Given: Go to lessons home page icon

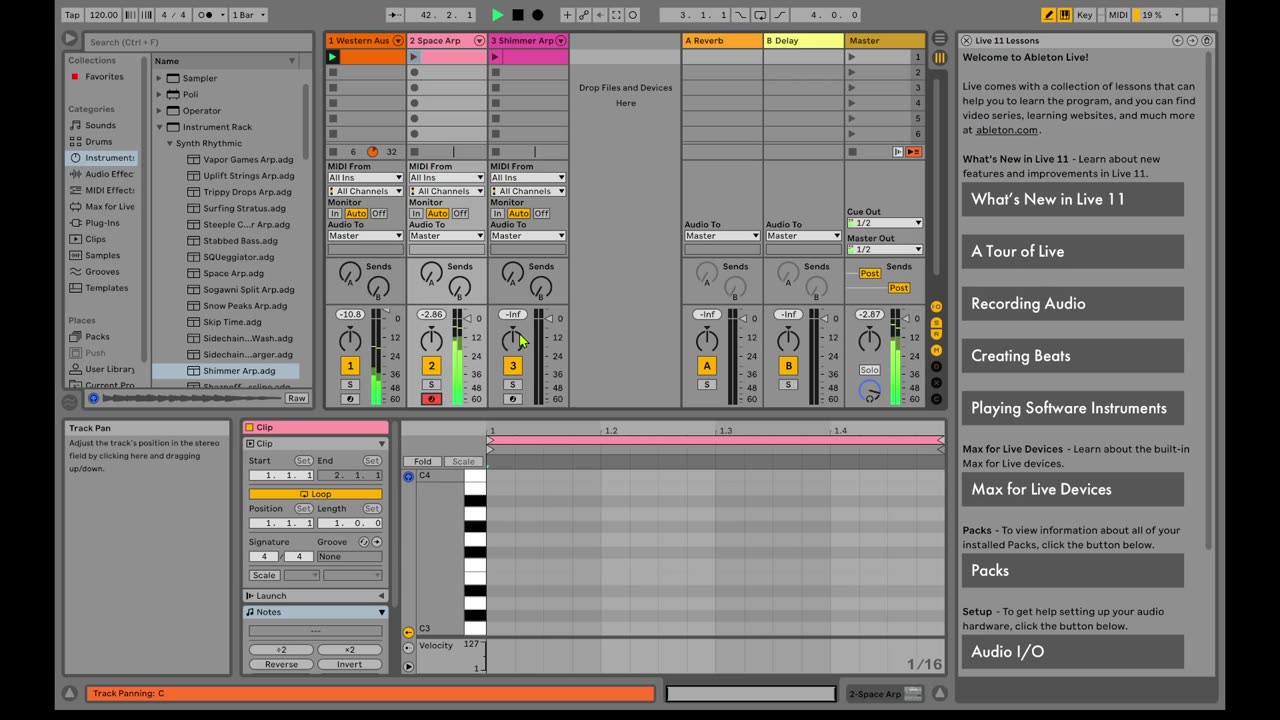Looking at the screenshot, I should 1207,41.
